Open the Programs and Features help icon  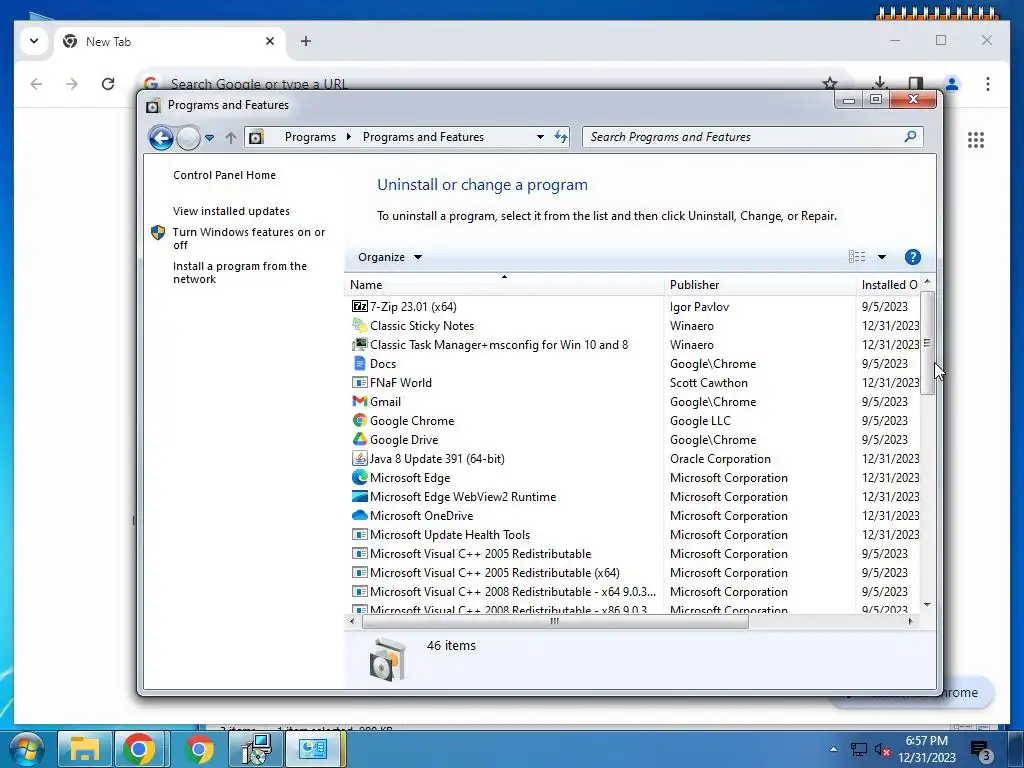[x=912, y=257]
